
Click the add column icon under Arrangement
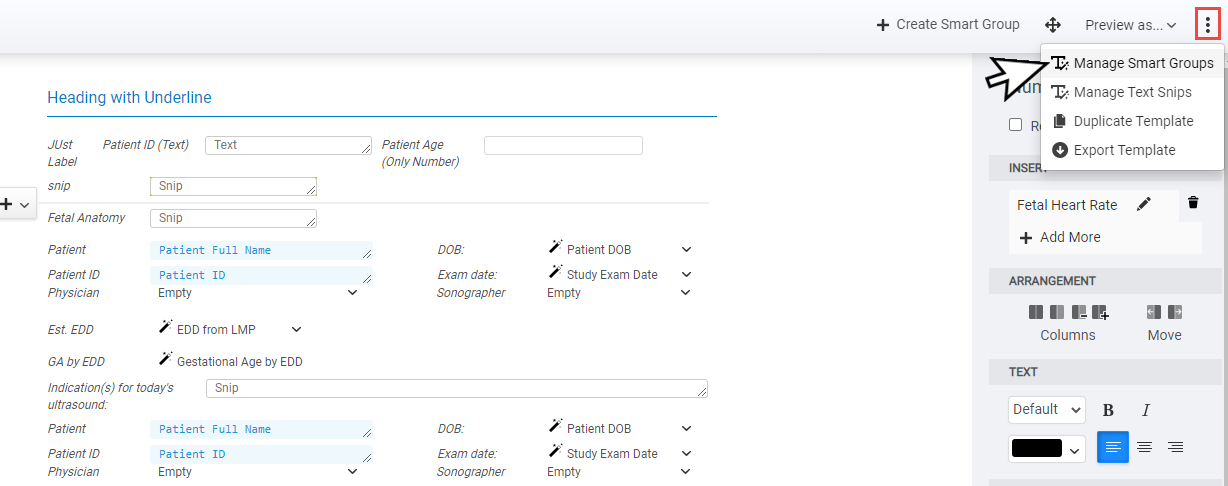point(1100,312)
